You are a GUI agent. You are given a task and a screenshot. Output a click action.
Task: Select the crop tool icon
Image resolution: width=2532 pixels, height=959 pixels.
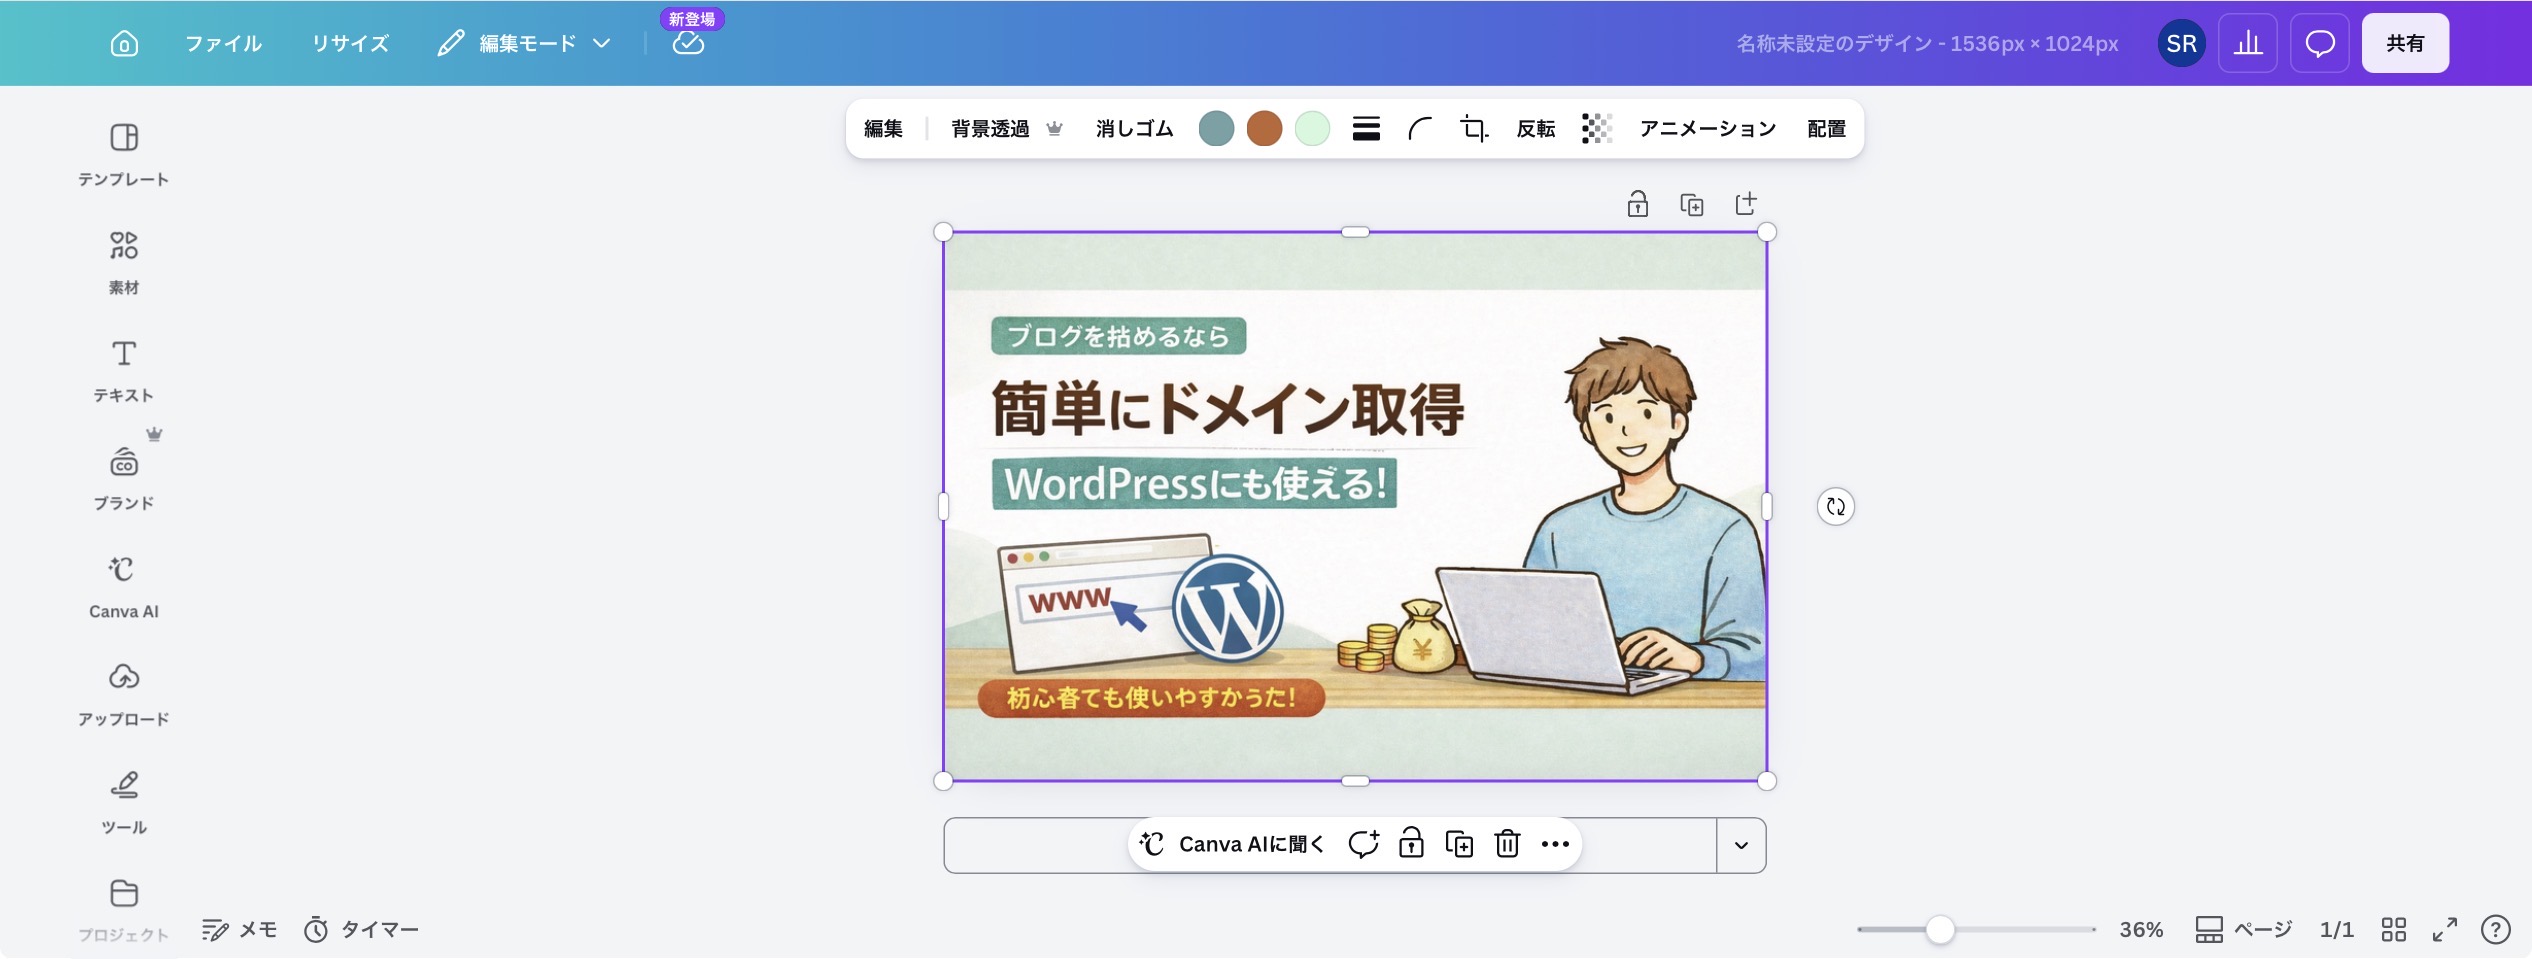tap(1474, 128)
